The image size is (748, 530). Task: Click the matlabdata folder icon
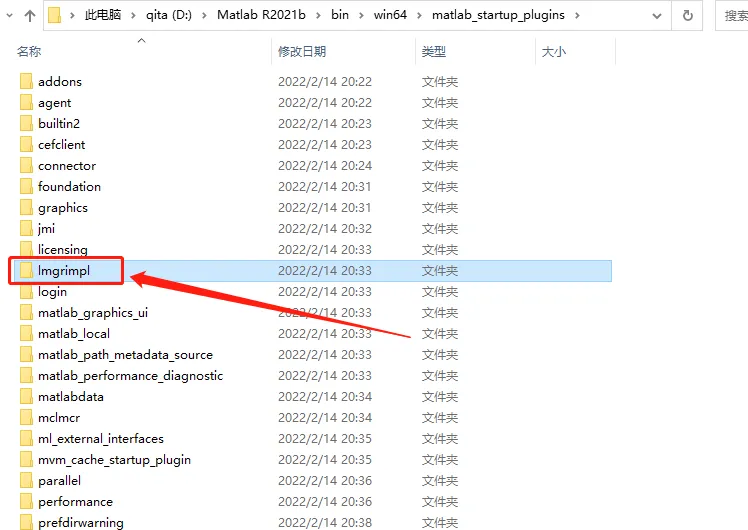[x=26, y=396]
